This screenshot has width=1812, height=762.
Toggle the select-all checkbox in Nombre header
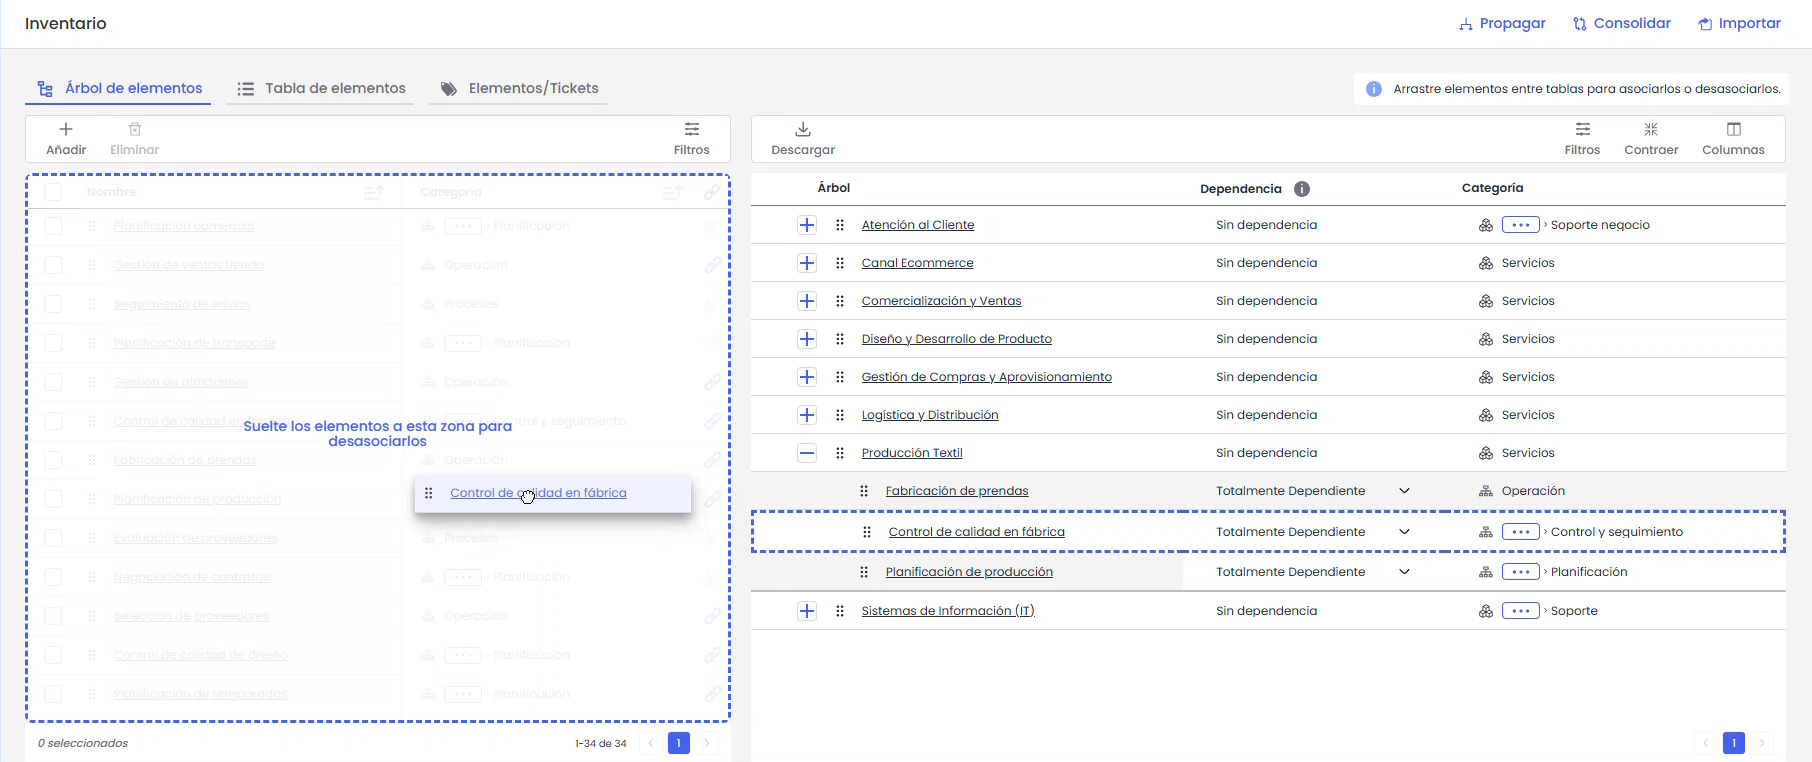coord(53,192)
